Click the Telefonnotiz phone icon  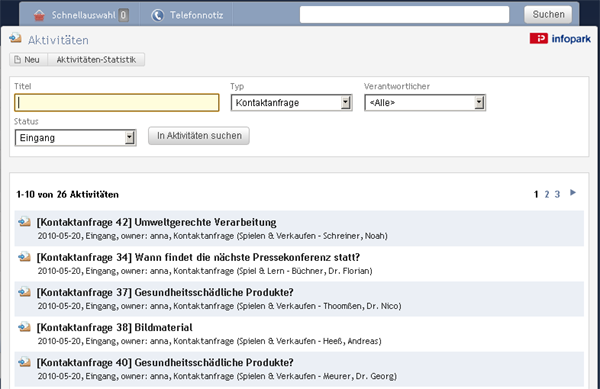(x=157, y=15)
